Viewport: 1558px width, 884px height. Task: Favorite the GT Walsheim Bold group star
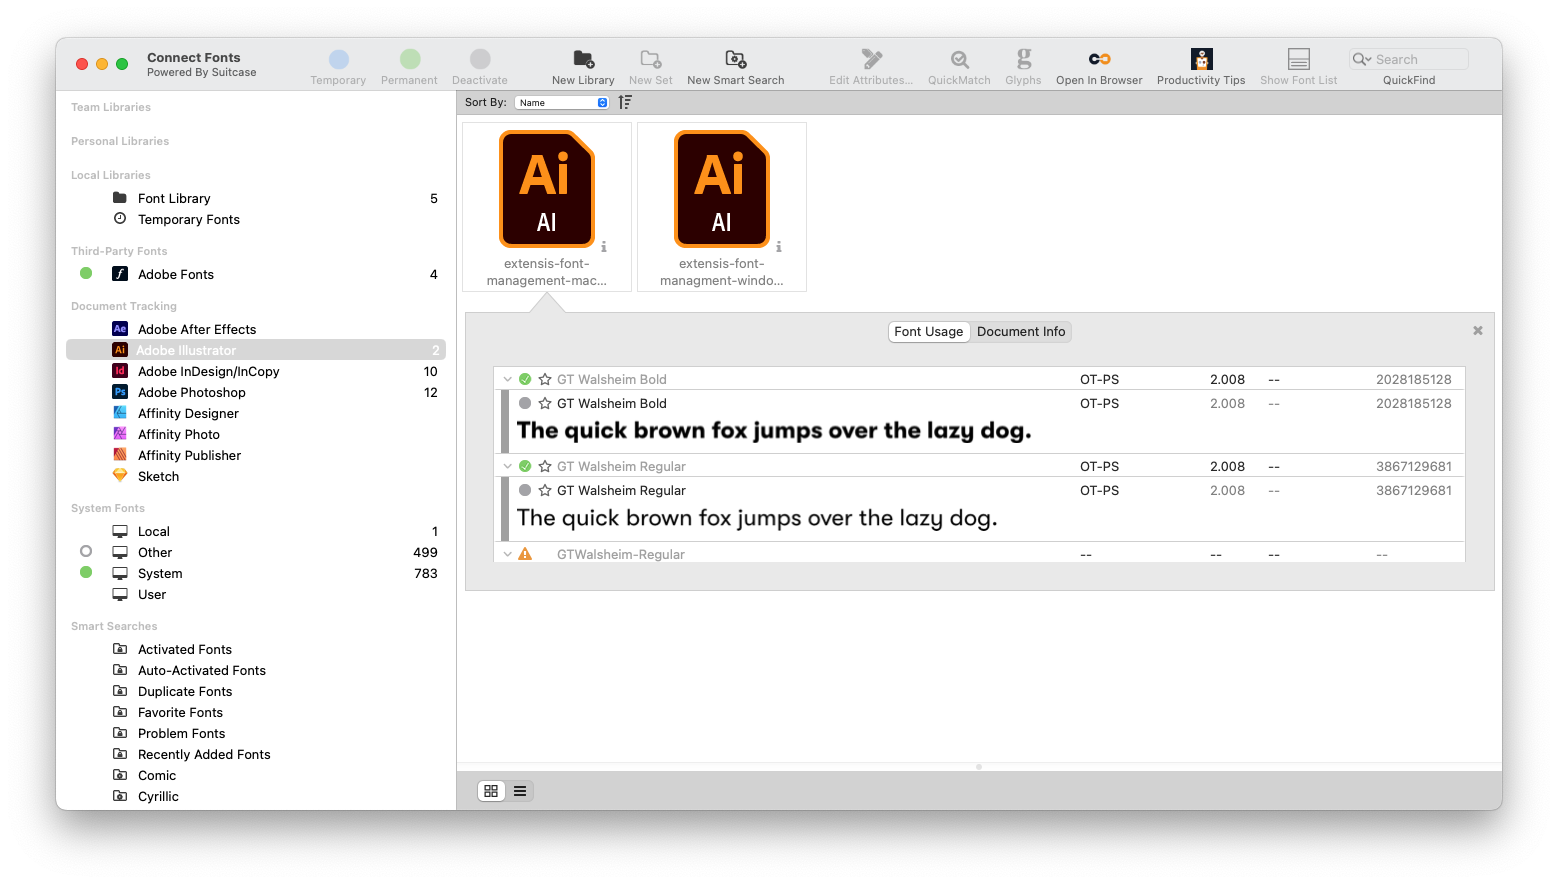tap(545, 379)
